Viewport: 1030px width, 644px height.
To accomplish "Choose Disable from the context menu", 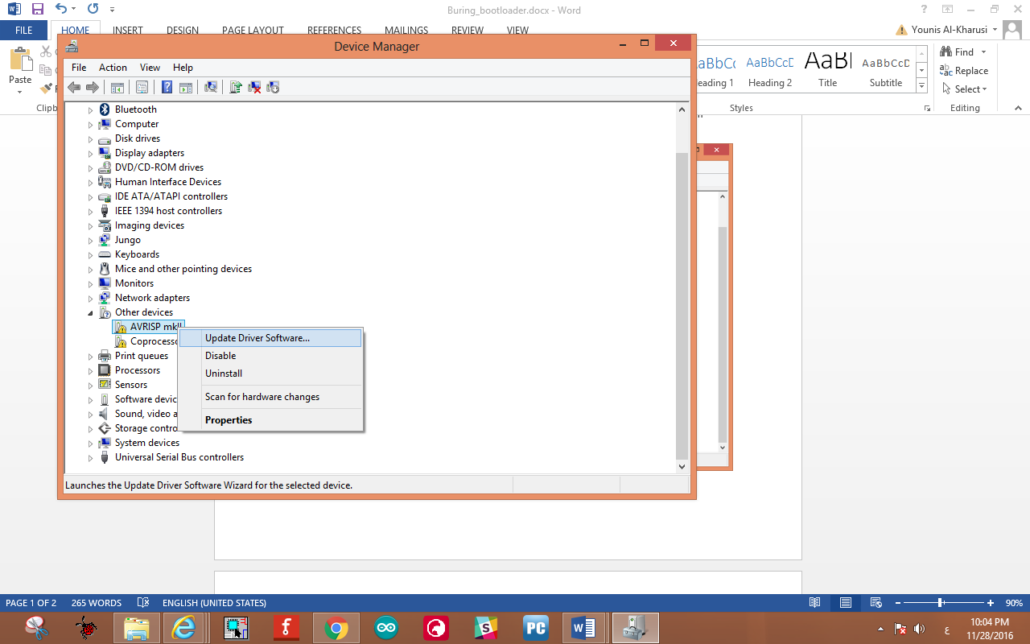I will 270,356.
